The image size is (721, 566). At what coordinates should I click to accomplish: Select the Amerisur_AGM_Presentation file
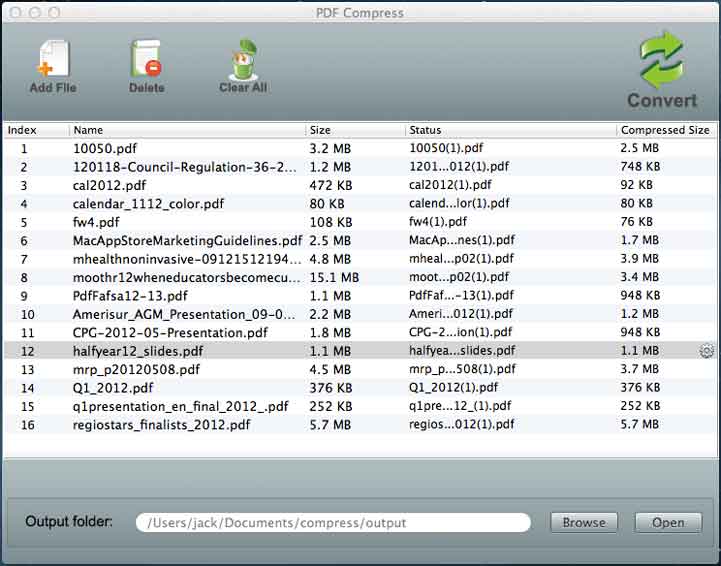tap(360, 314)
